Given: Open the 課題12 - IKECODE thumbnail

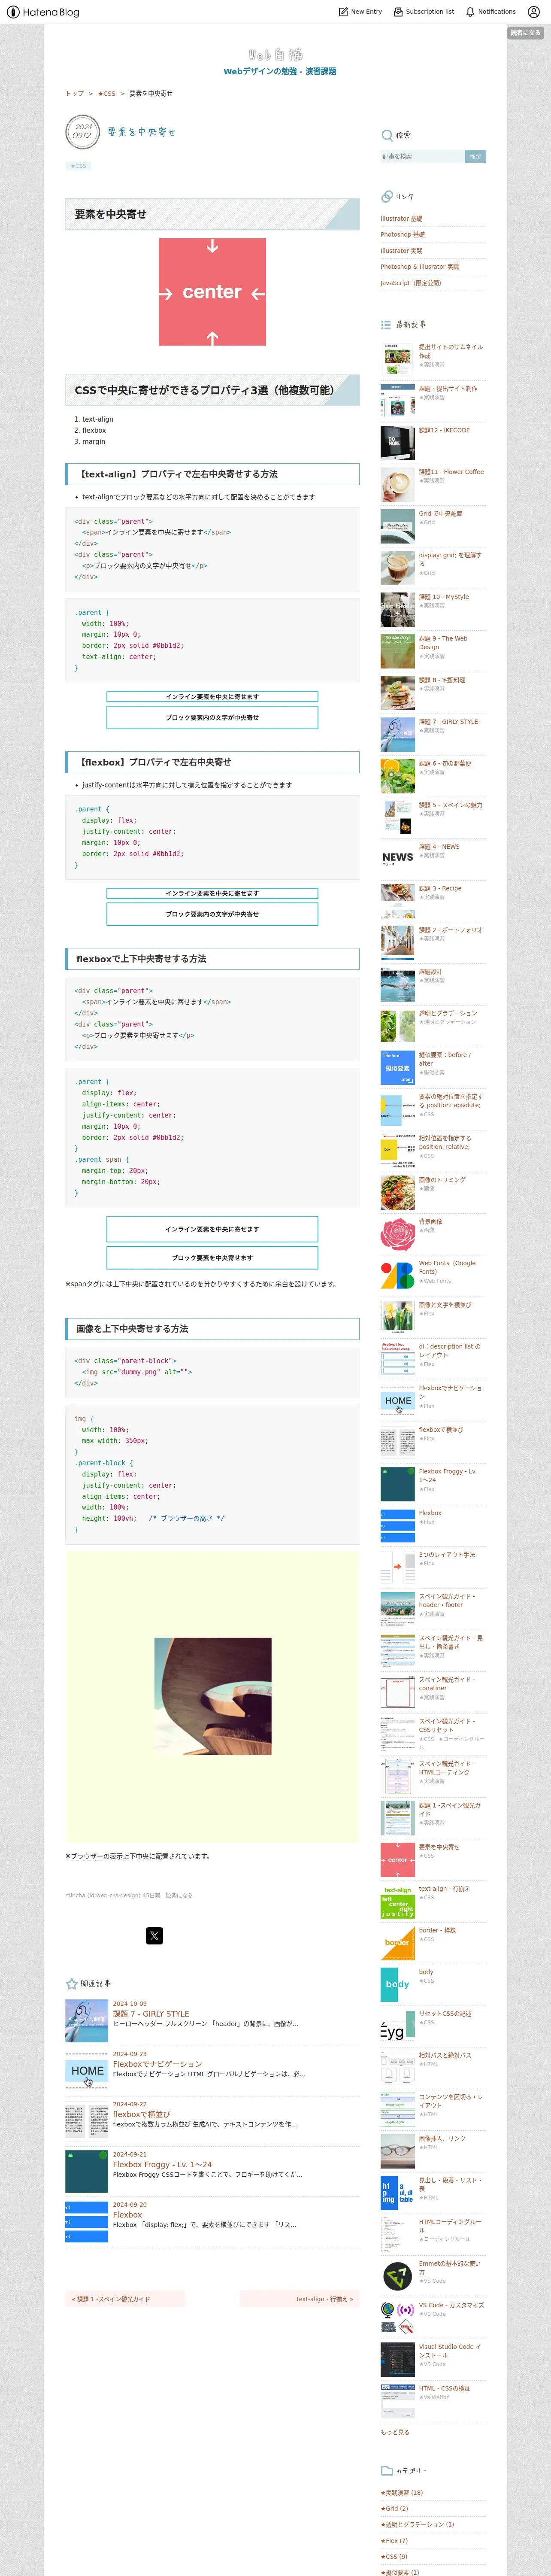Looking at the screenshot, I should click(x=397, y=443).
